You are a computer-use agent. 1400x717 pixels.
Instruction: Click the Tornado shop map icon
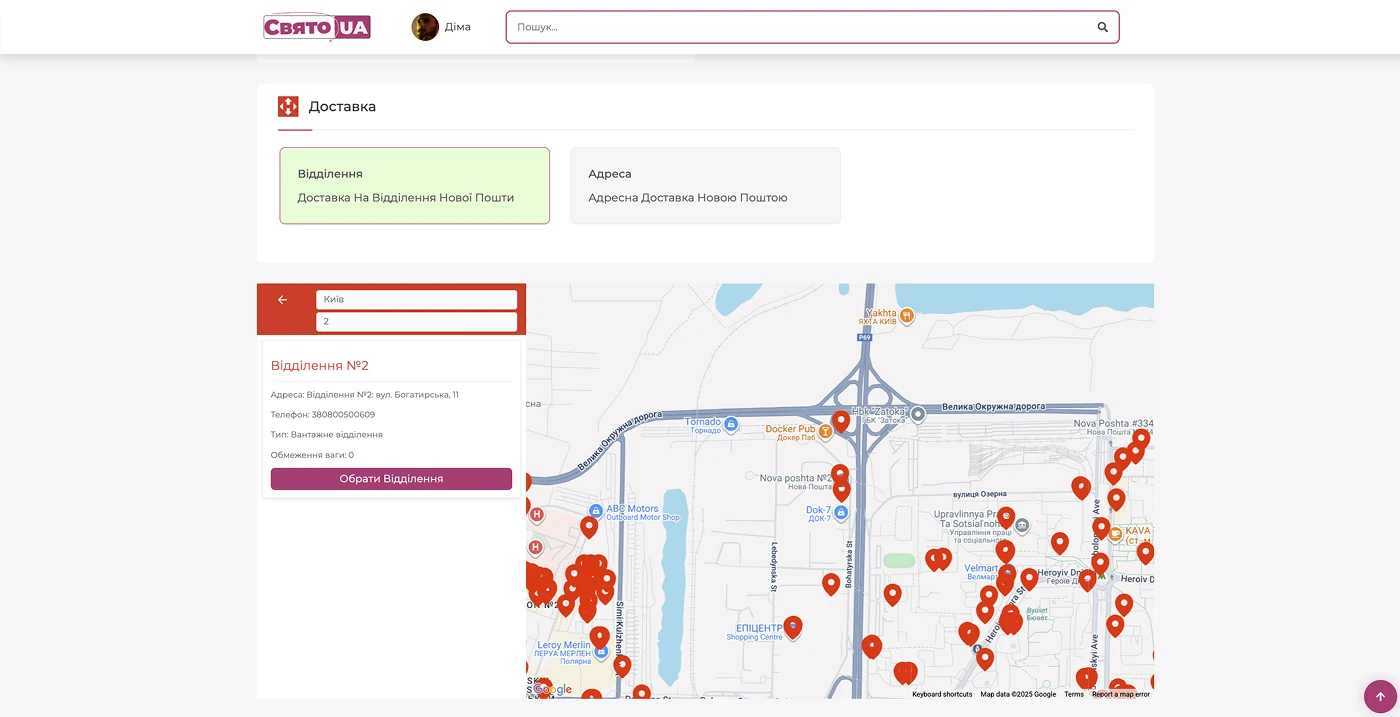pos(731,424)
